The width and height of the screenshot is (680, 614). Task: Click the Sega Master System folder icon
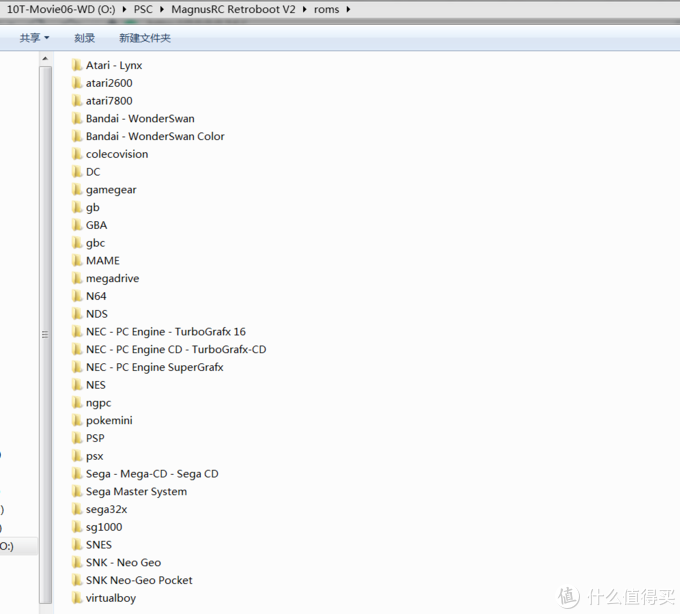(x=77, y=491)
